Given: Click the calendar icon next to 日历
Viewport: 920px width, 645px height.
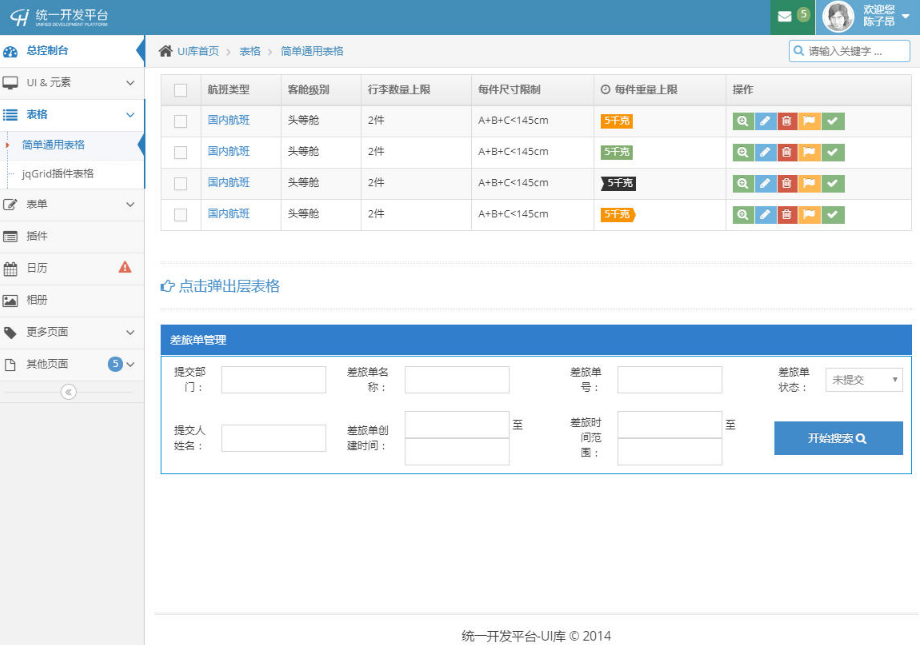Looking at the screenshot, I should (13, 268).
